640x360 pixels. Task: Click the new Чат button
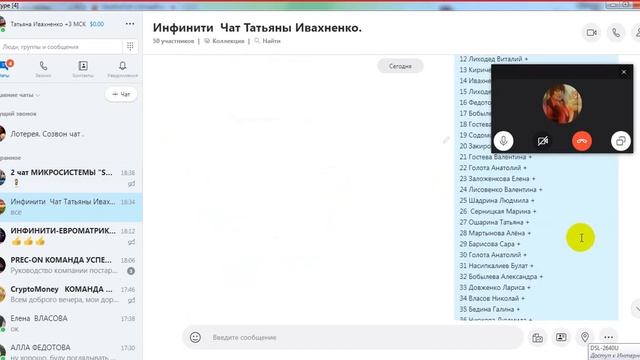pyautogui.click(x=121, y=94)
